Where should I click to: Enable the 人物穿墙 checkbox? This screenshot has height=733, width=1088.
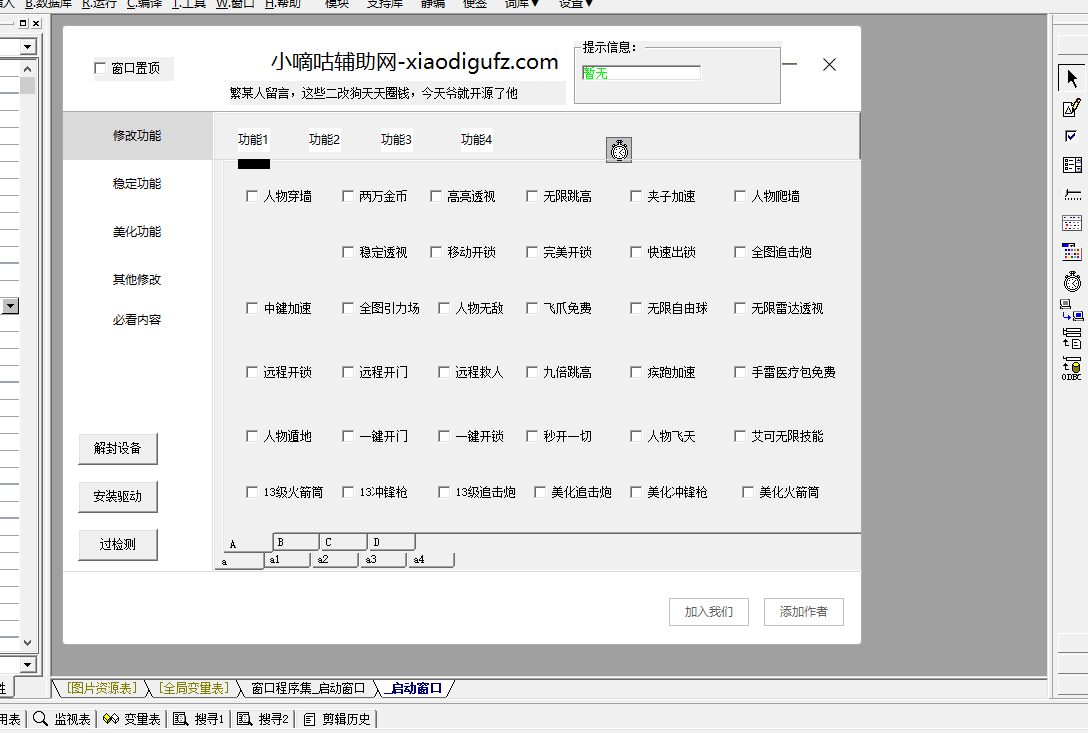(252, 196)
